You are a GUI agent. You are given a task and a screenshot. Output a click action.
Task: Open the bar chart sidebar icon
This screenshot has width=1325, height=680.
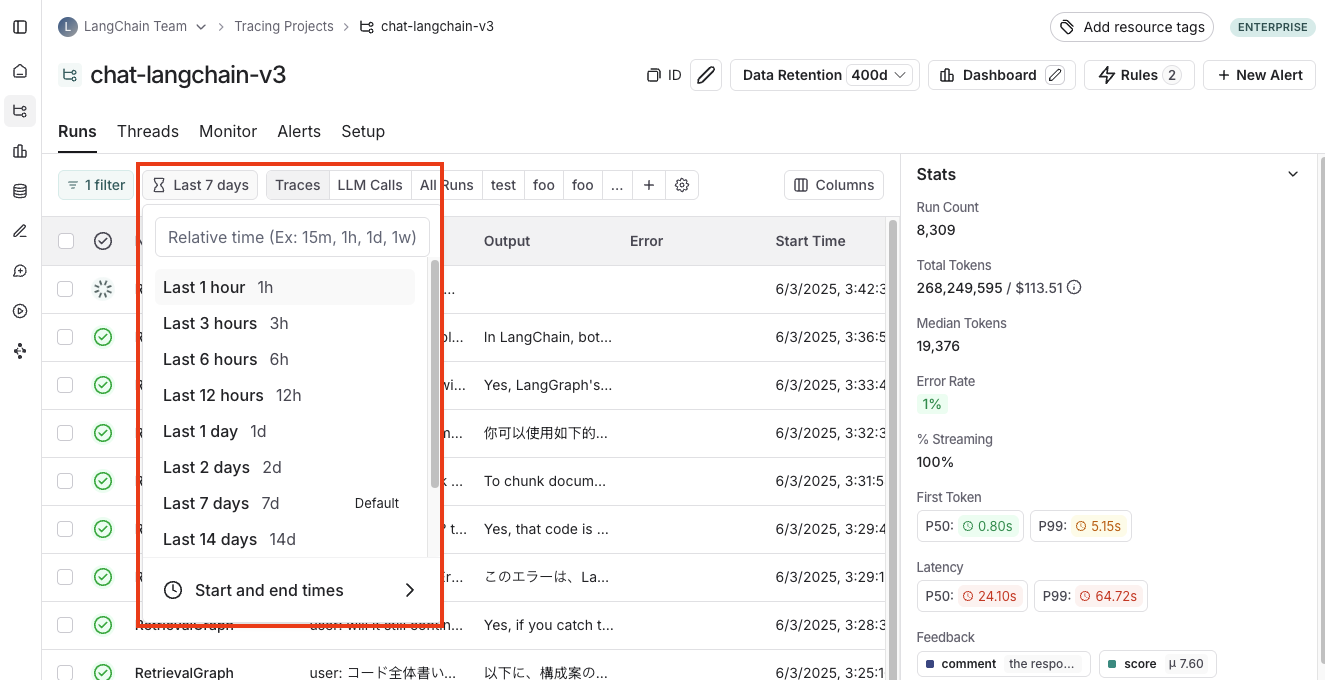pyautogui.click(x=20, y=151)
